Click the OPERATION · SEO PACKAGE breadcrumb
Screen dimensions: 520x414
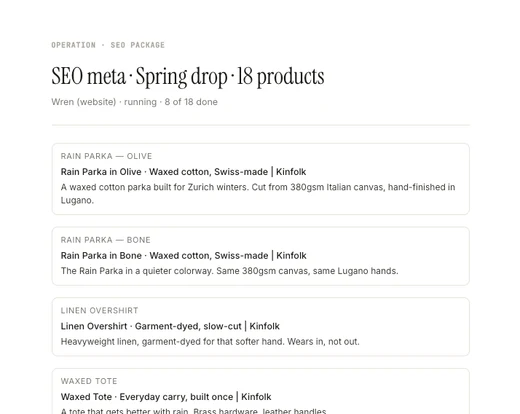[x=108, y=45]
